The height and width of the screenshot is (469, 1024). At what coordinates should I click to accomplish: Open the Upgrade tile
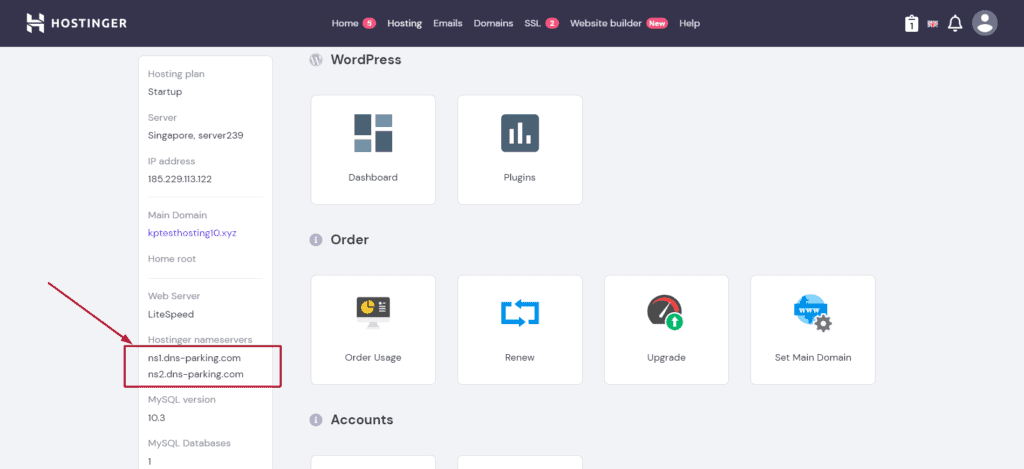(x=666, y=330)
